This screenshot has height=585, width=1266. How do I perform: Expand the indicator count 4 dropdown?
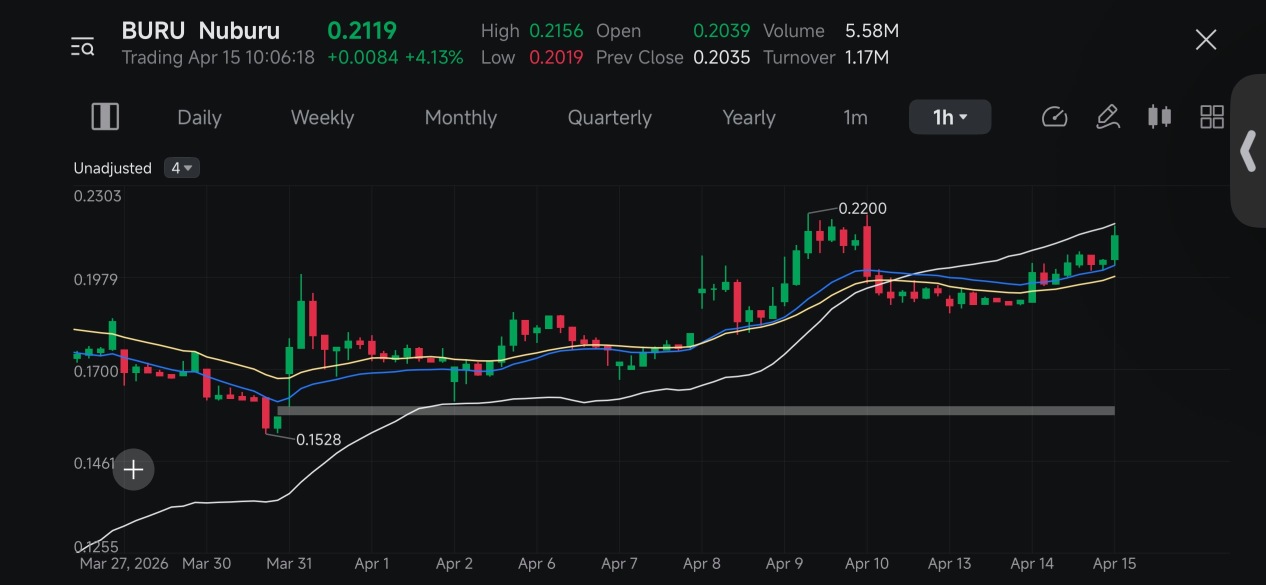pyautogui.click(x=182, y=168)
